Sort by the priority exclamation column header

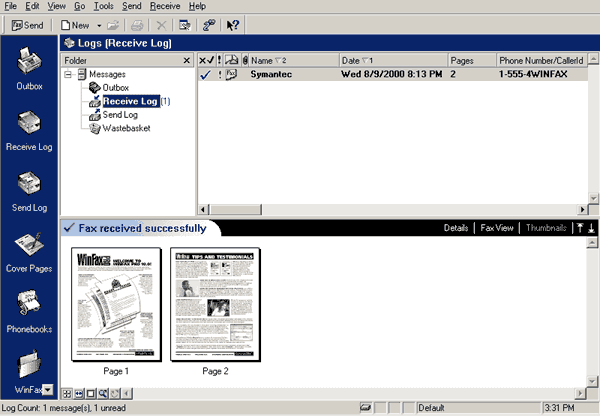coord(219,60)
